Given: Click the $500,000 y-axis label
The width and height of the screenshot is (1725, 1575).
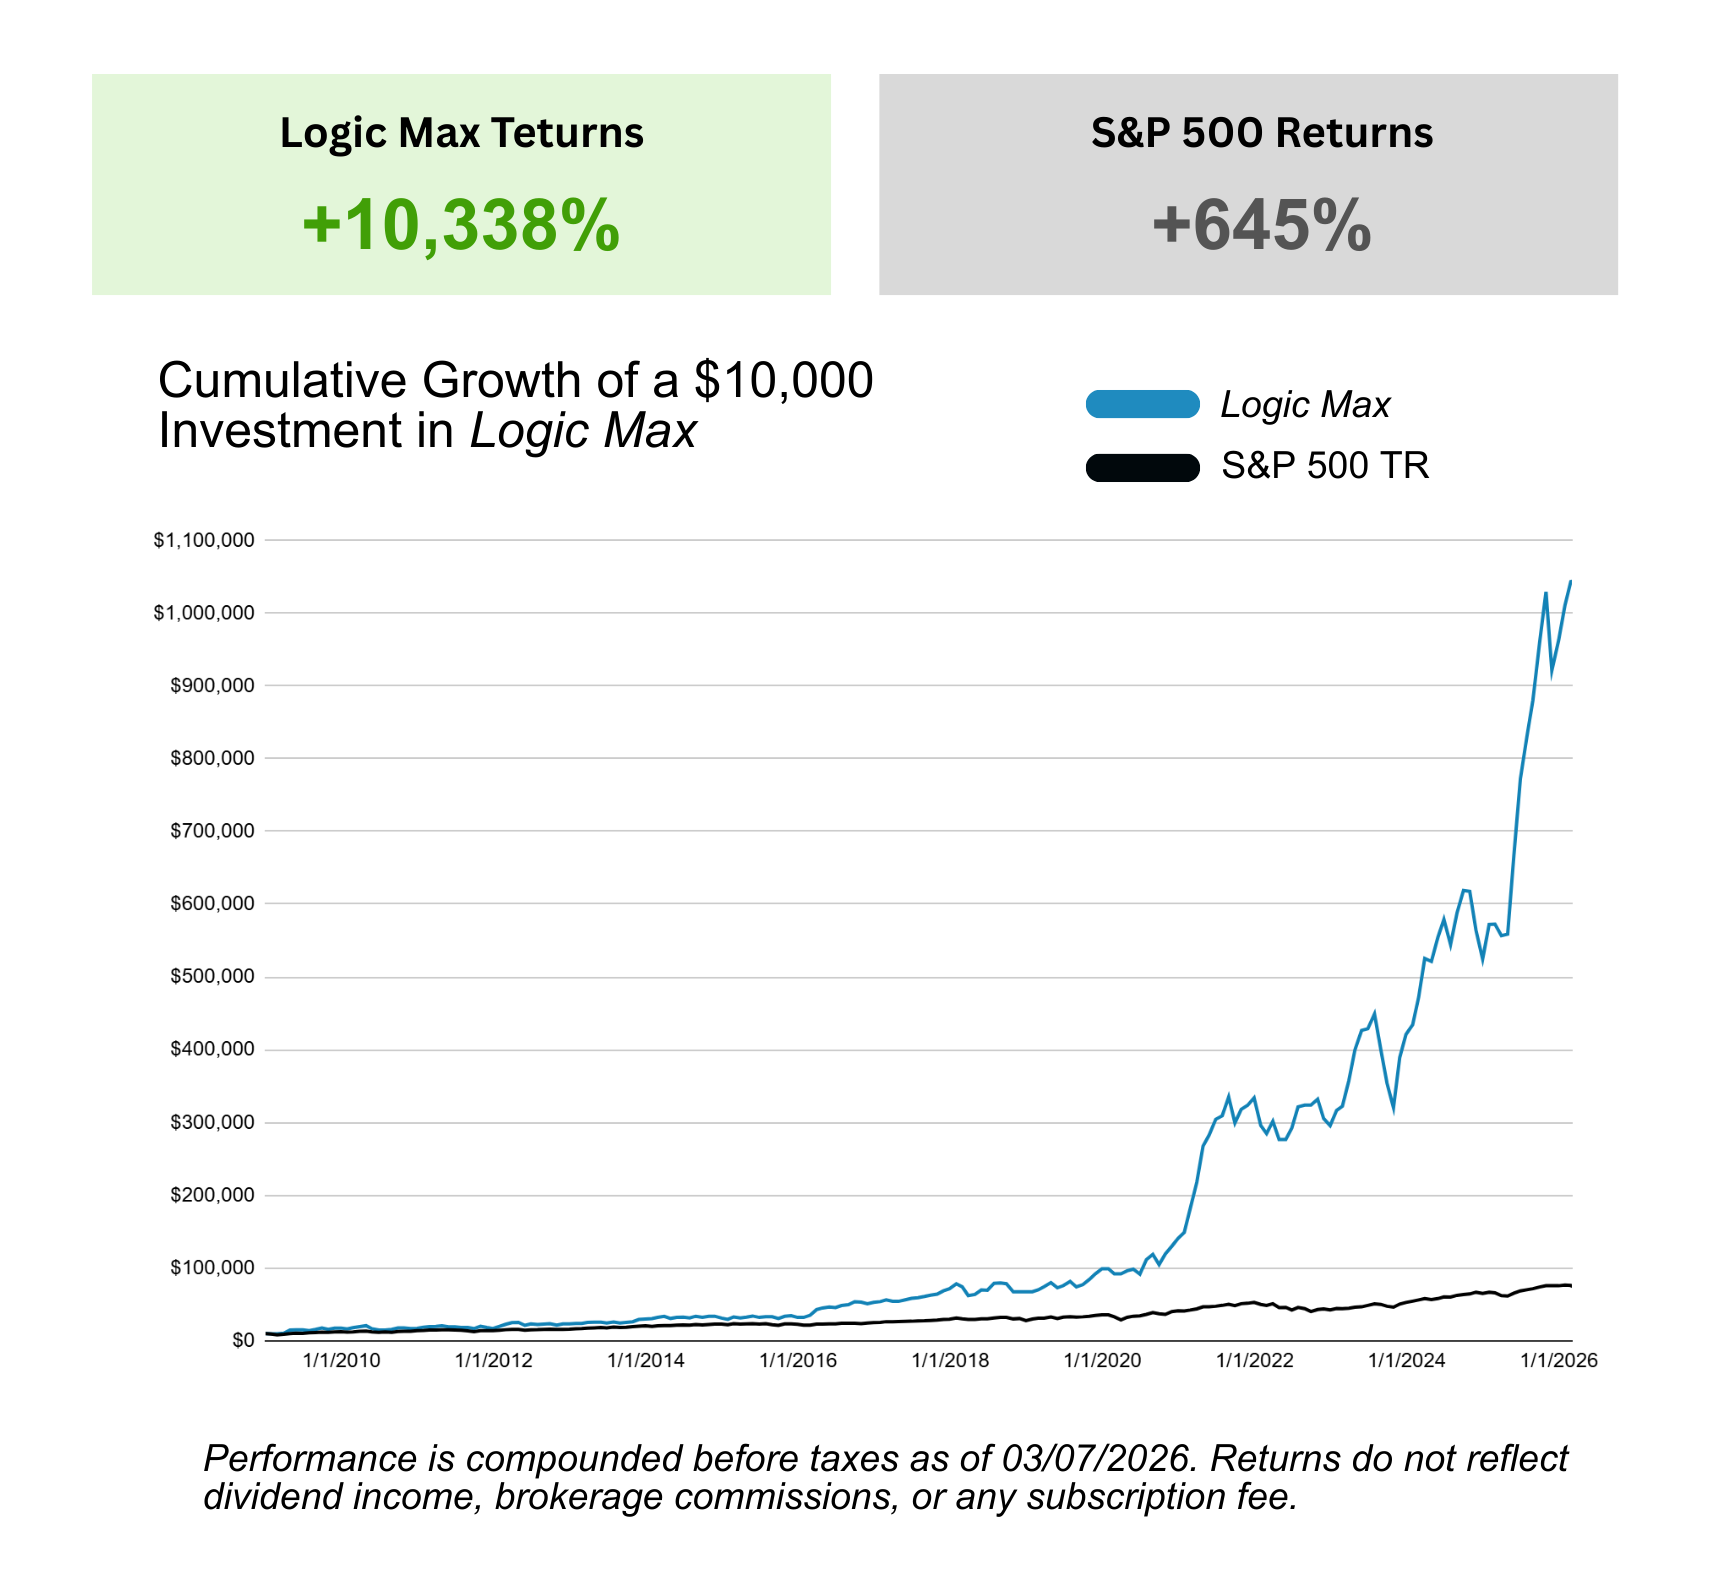Looking at the screenshot, I should pos(212,977).
